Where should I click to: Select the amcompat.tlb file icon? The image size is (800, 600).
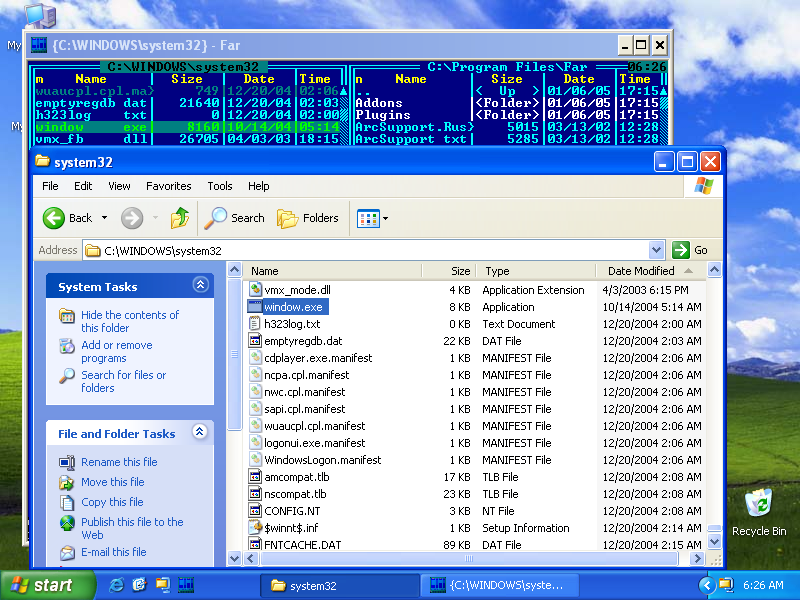(255, 477)
